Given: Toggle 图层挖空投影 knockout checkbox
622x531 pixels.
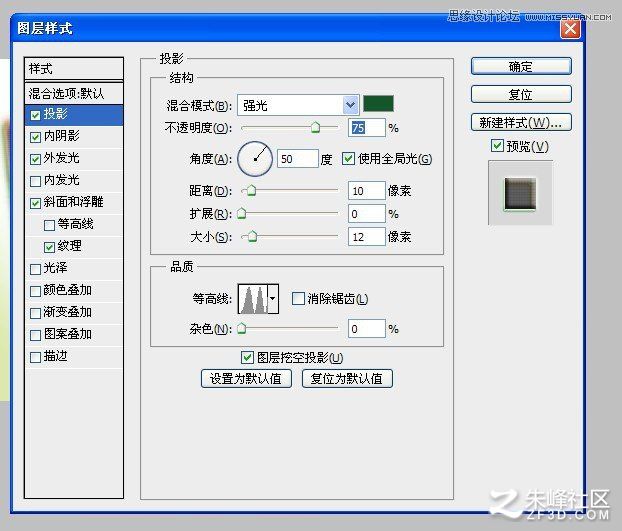Looking at the screenshot, I should [247, 357].
